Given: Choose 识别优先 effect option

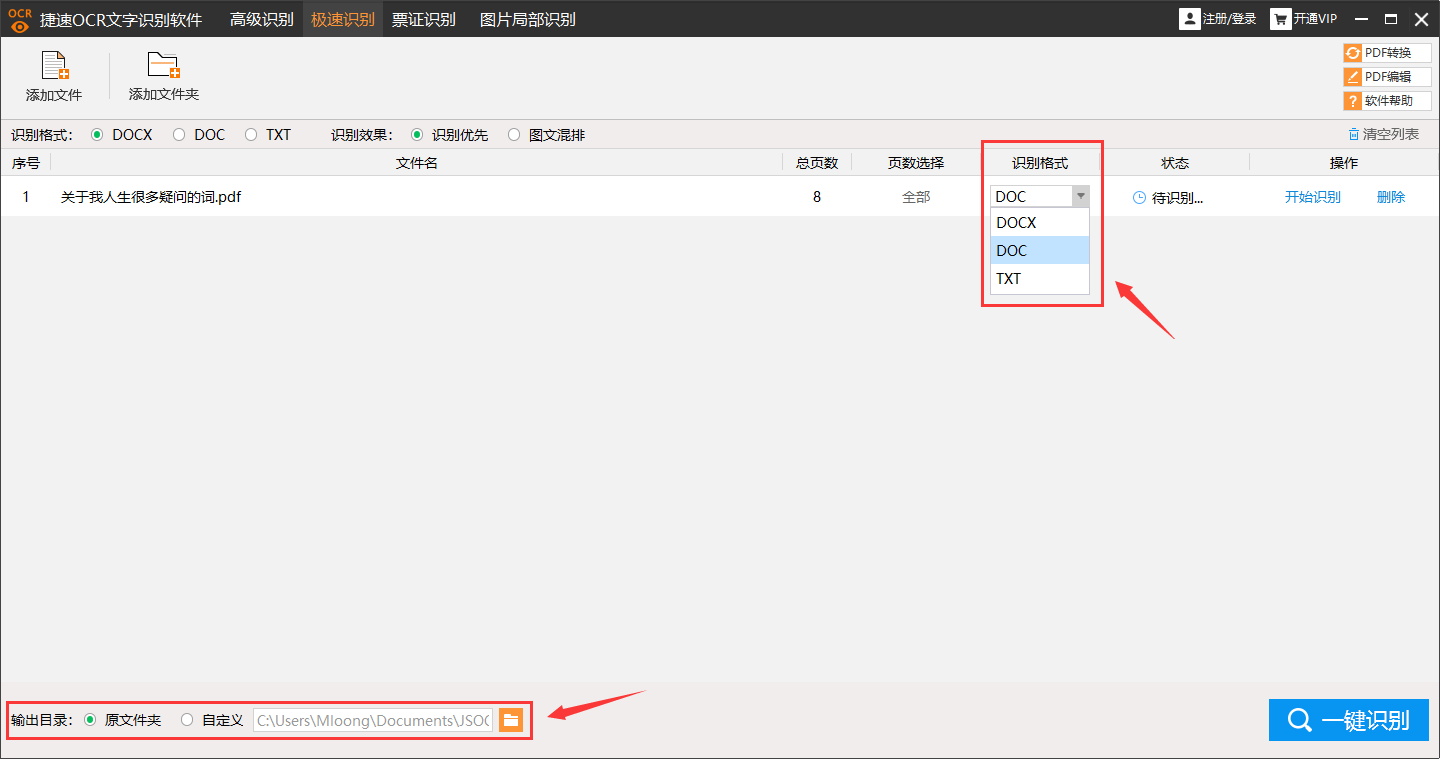Looking at the screenshot, I should (x=417, y=134).
